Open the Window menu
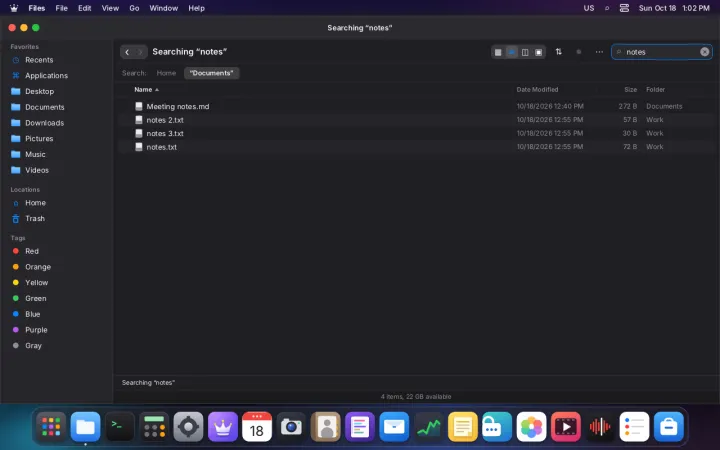 pyautogui.click(x=163, y=8)
